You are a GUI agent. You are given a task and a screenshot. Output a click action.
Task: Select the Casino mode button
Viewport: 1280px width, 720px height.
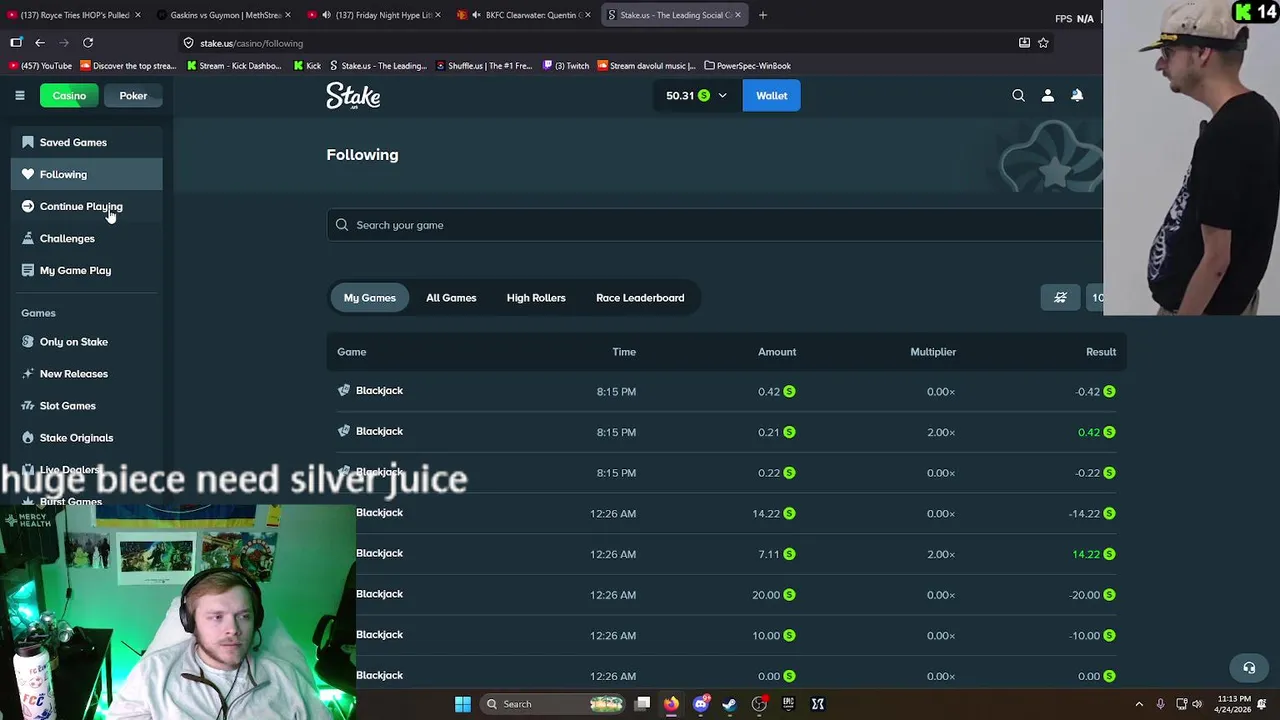69,96
